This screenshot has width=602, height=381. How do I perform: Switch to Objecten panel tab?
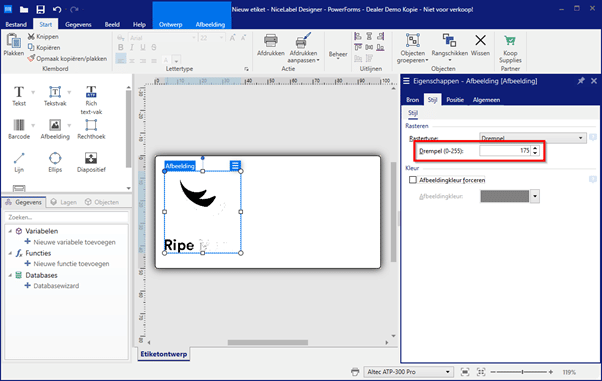click(x=102, y=202)
